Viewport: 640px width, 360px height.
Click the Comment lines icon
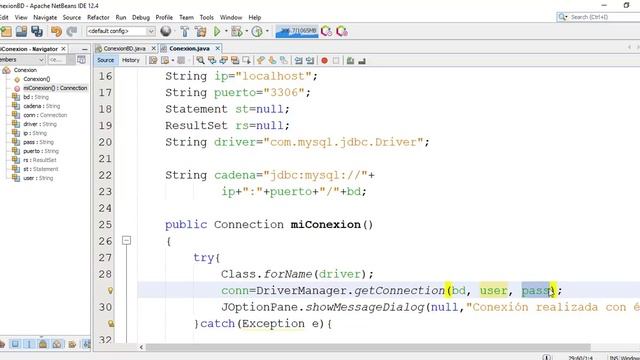point(350,61)
